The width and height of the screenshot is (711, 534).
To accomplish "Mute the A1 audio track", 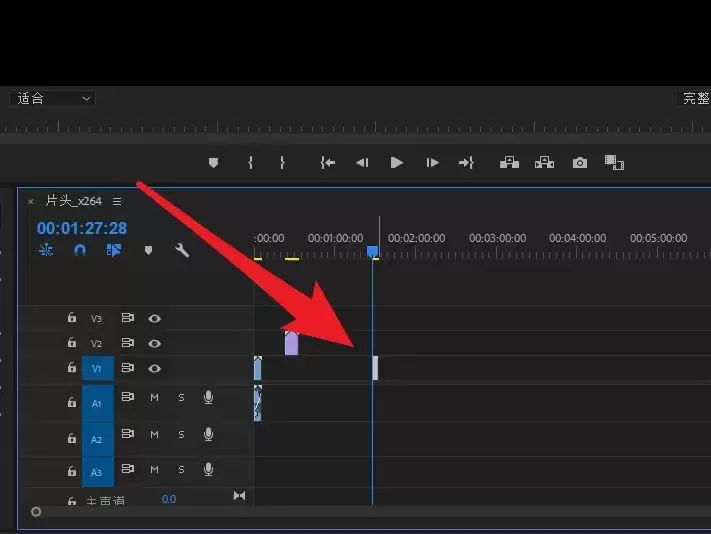I will 155,398.
